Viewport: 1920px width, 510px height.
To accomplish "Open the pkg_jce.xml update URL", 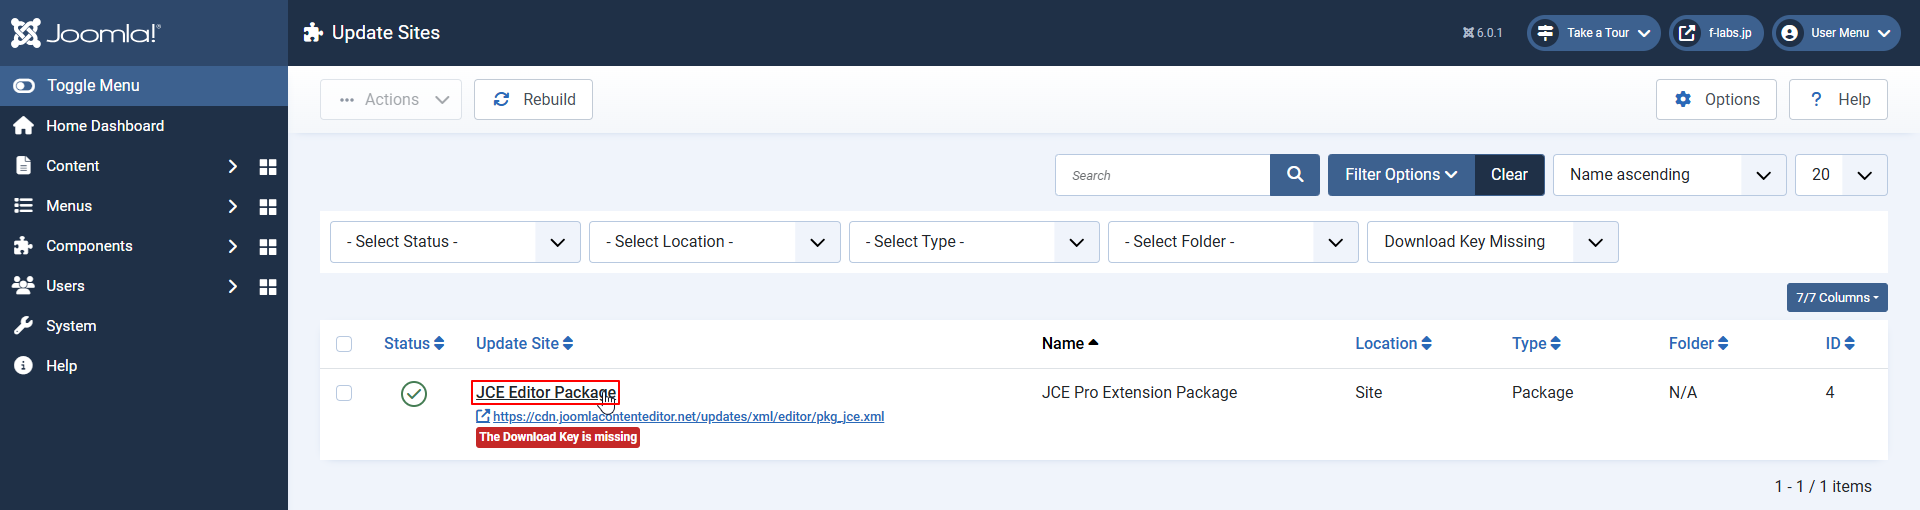I will (688, 417).
